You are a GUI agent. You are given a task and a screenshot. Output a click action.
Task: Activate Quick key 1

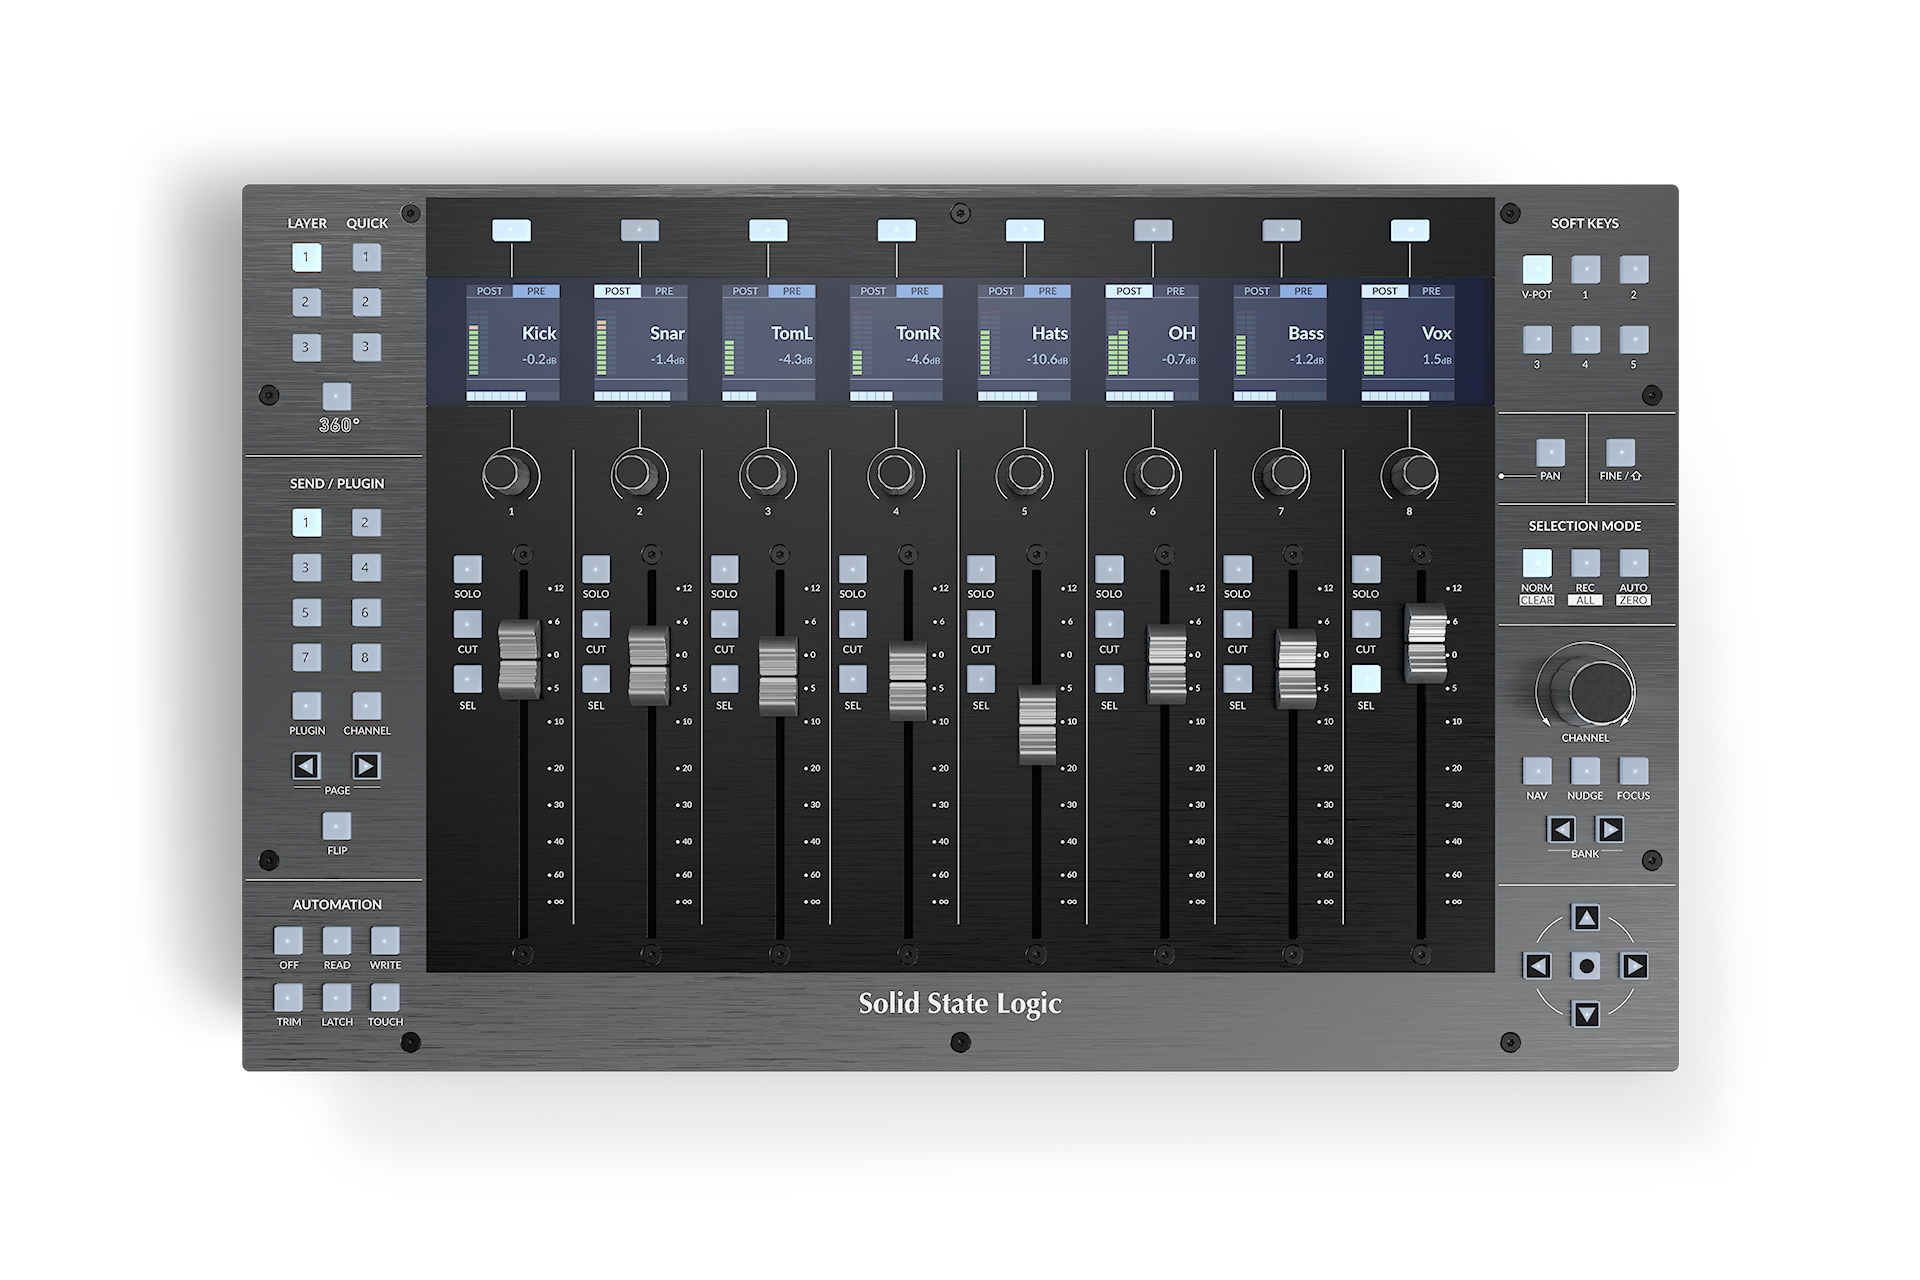(x=366, y=257)
